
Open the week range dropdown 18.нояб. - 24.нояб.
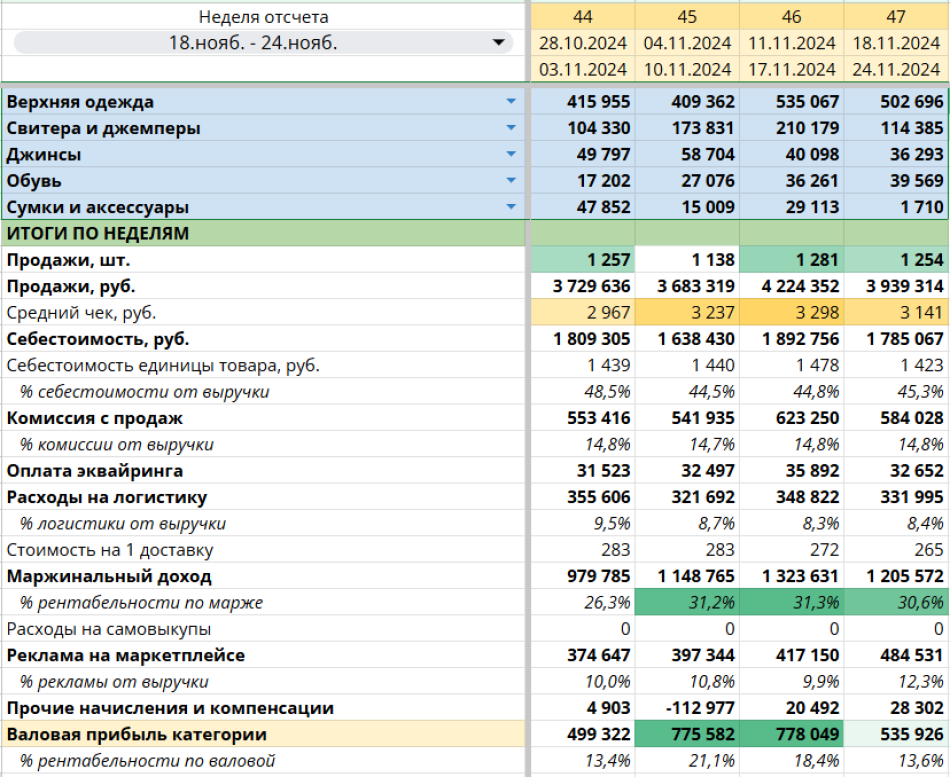coord(498,43)
